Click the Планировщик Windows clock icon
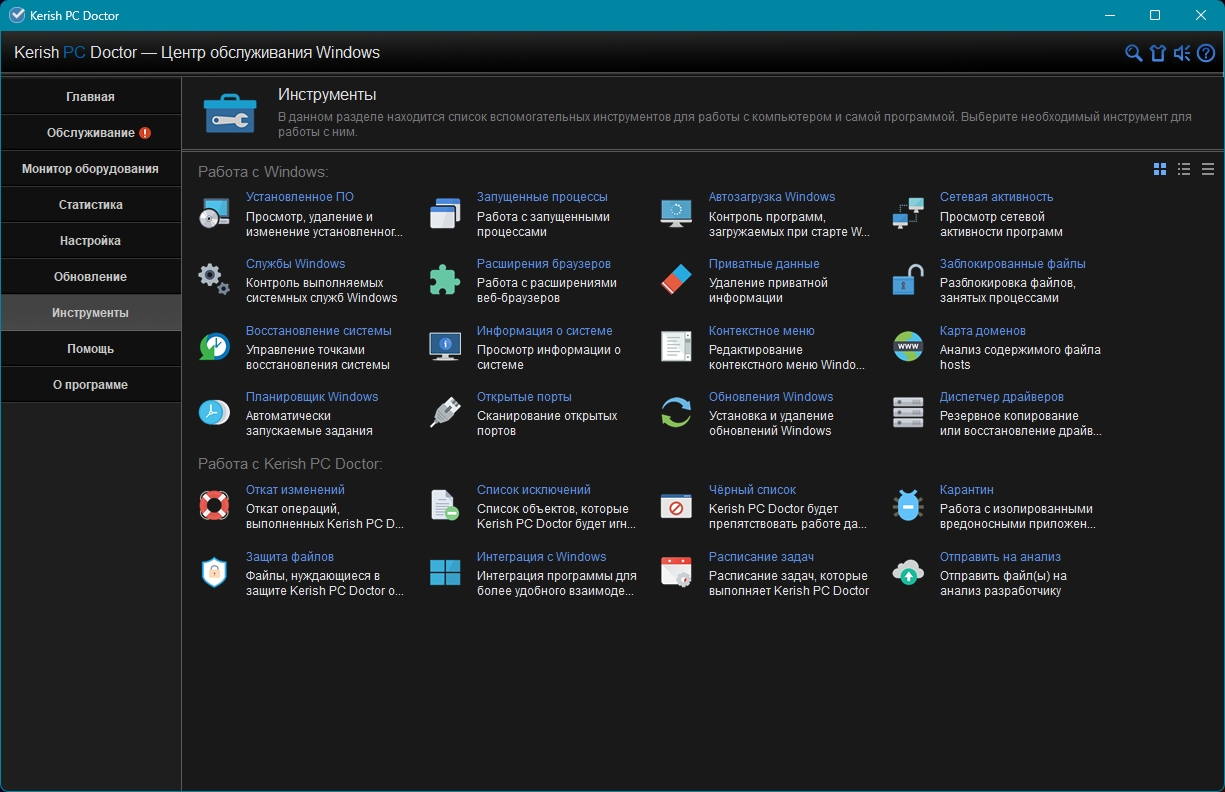 215,413
